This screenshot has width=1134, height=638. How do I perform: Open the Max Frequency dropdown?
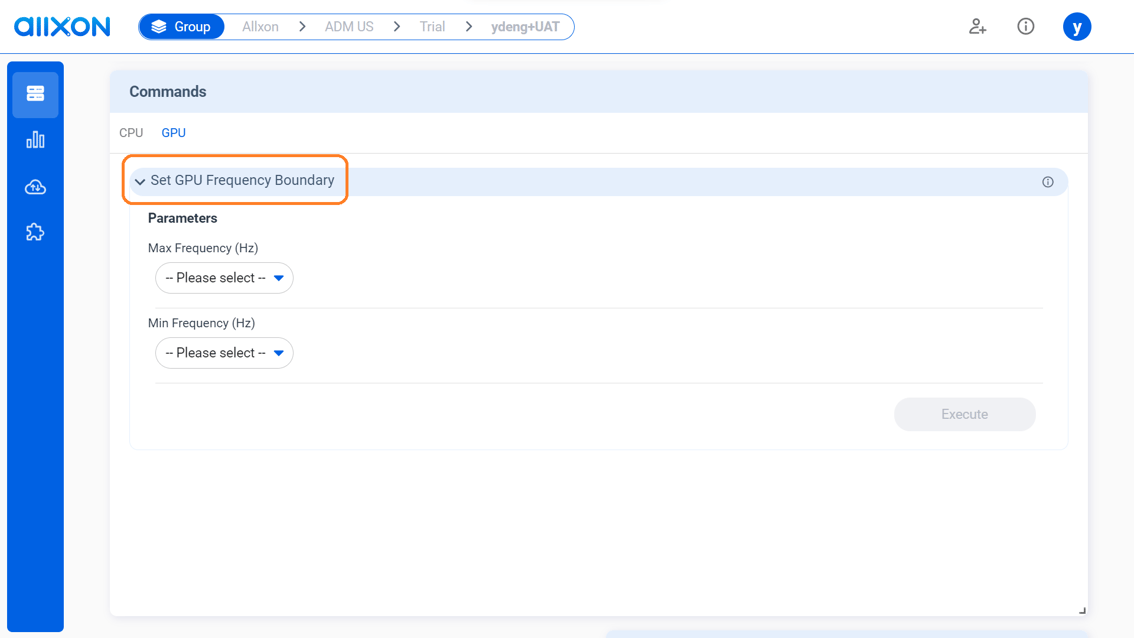pos(224,278)
